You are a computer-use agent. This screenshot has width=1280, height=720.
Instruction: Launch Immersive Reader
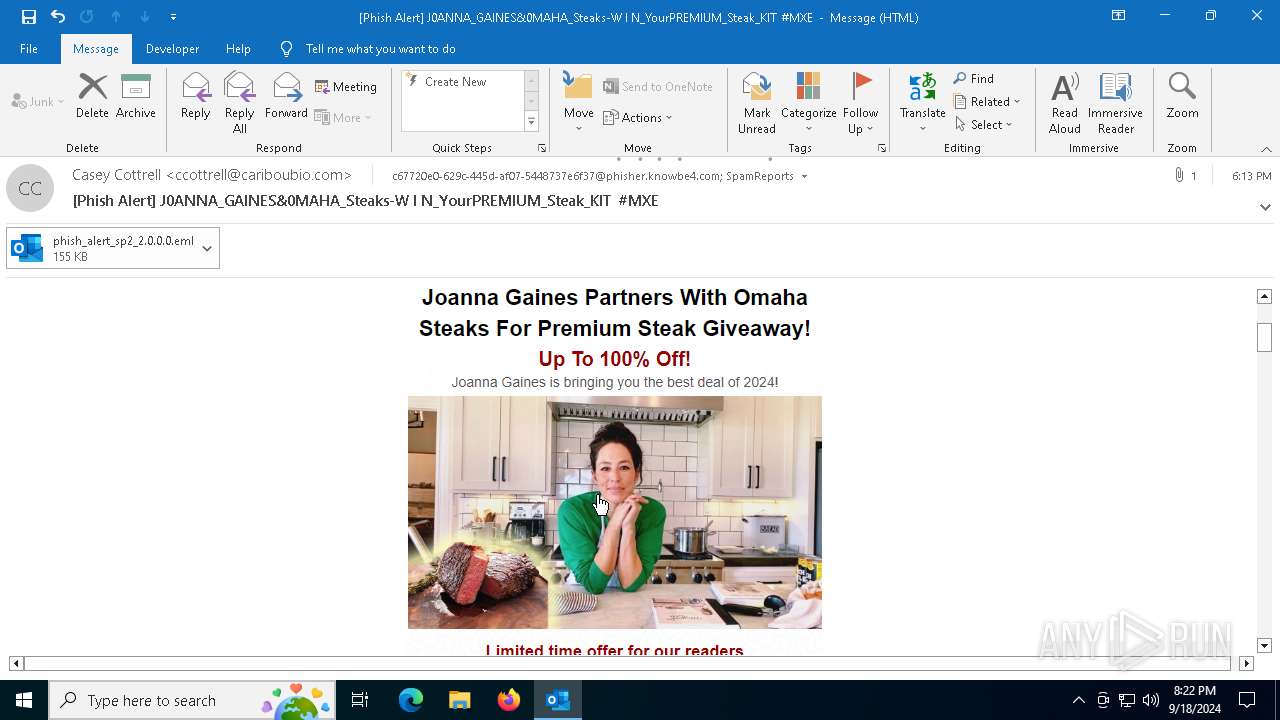pos(1115,102)
